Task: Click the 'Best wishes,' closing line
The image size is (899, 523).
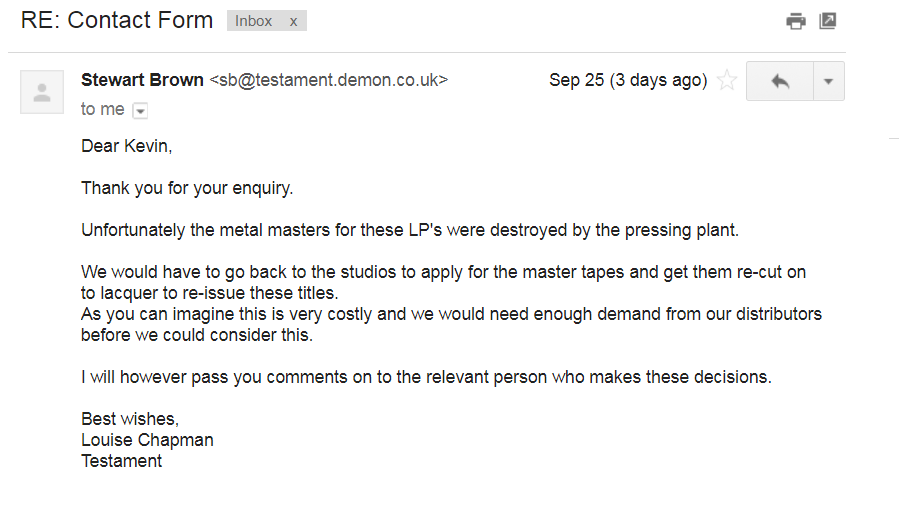Action: coord(130,419)
